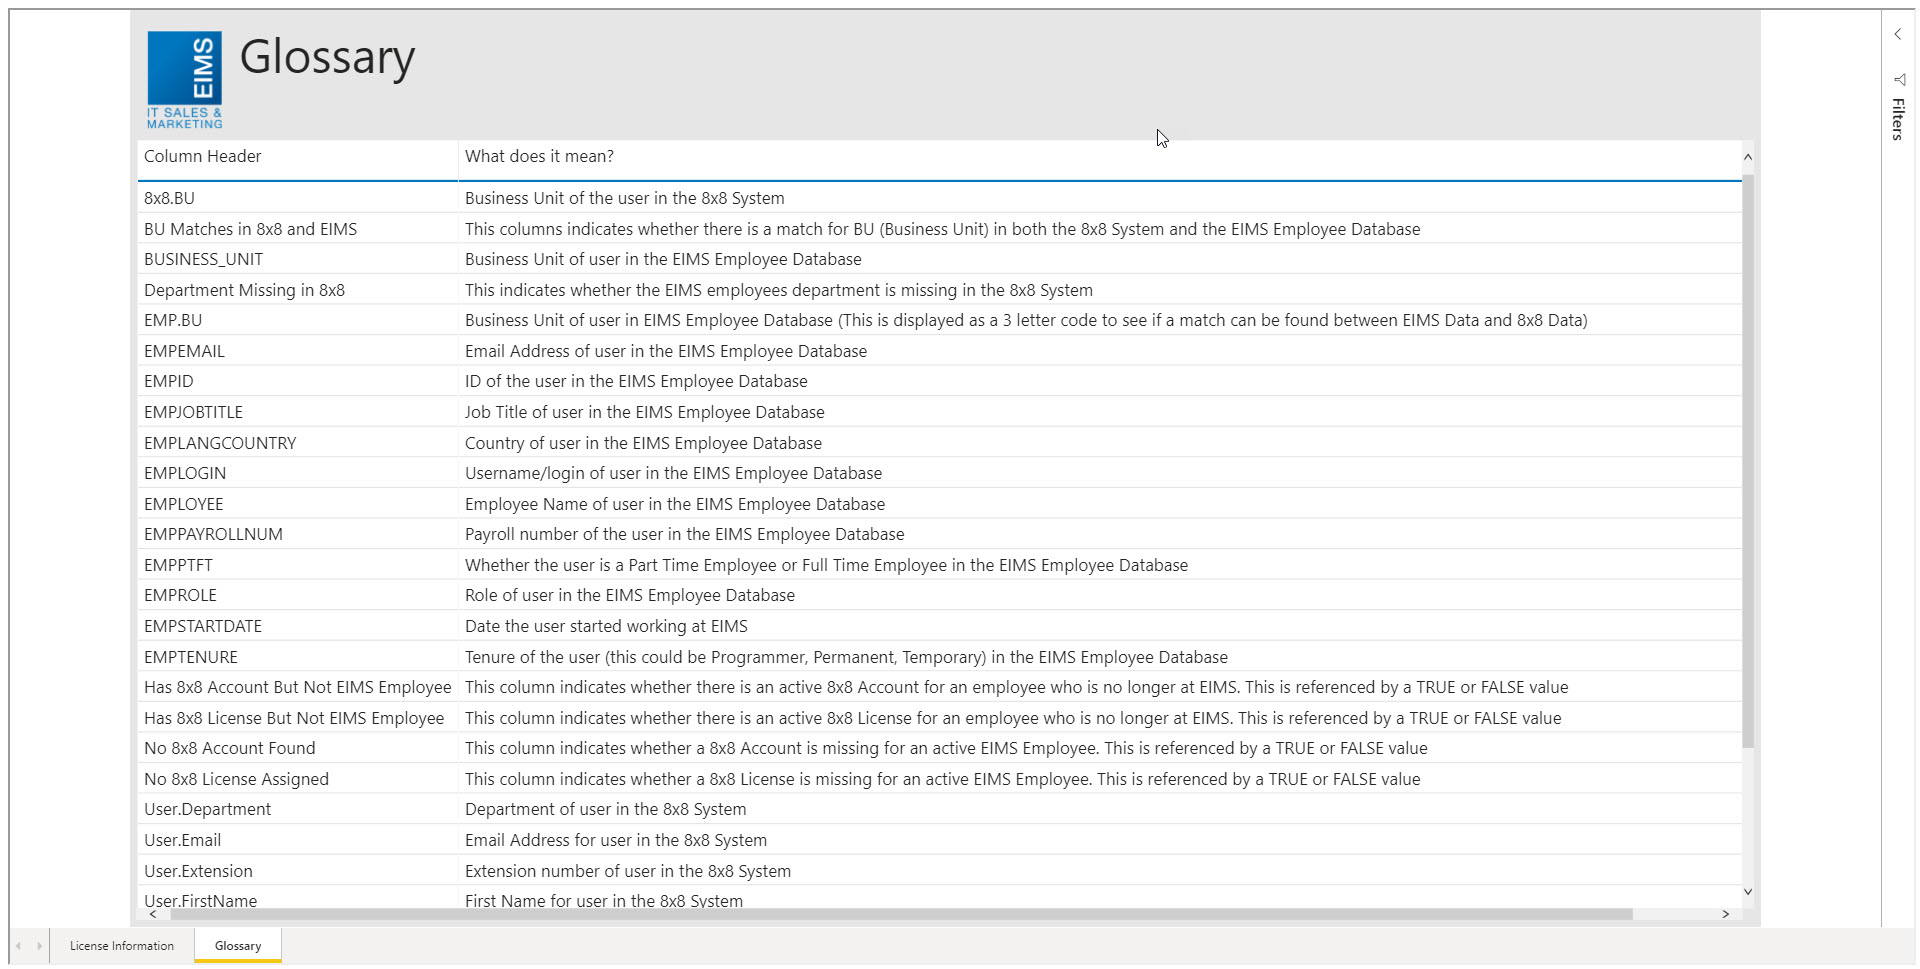
Task: Click the horizontal scroll left arrow
Action: [x=153, y=914]
